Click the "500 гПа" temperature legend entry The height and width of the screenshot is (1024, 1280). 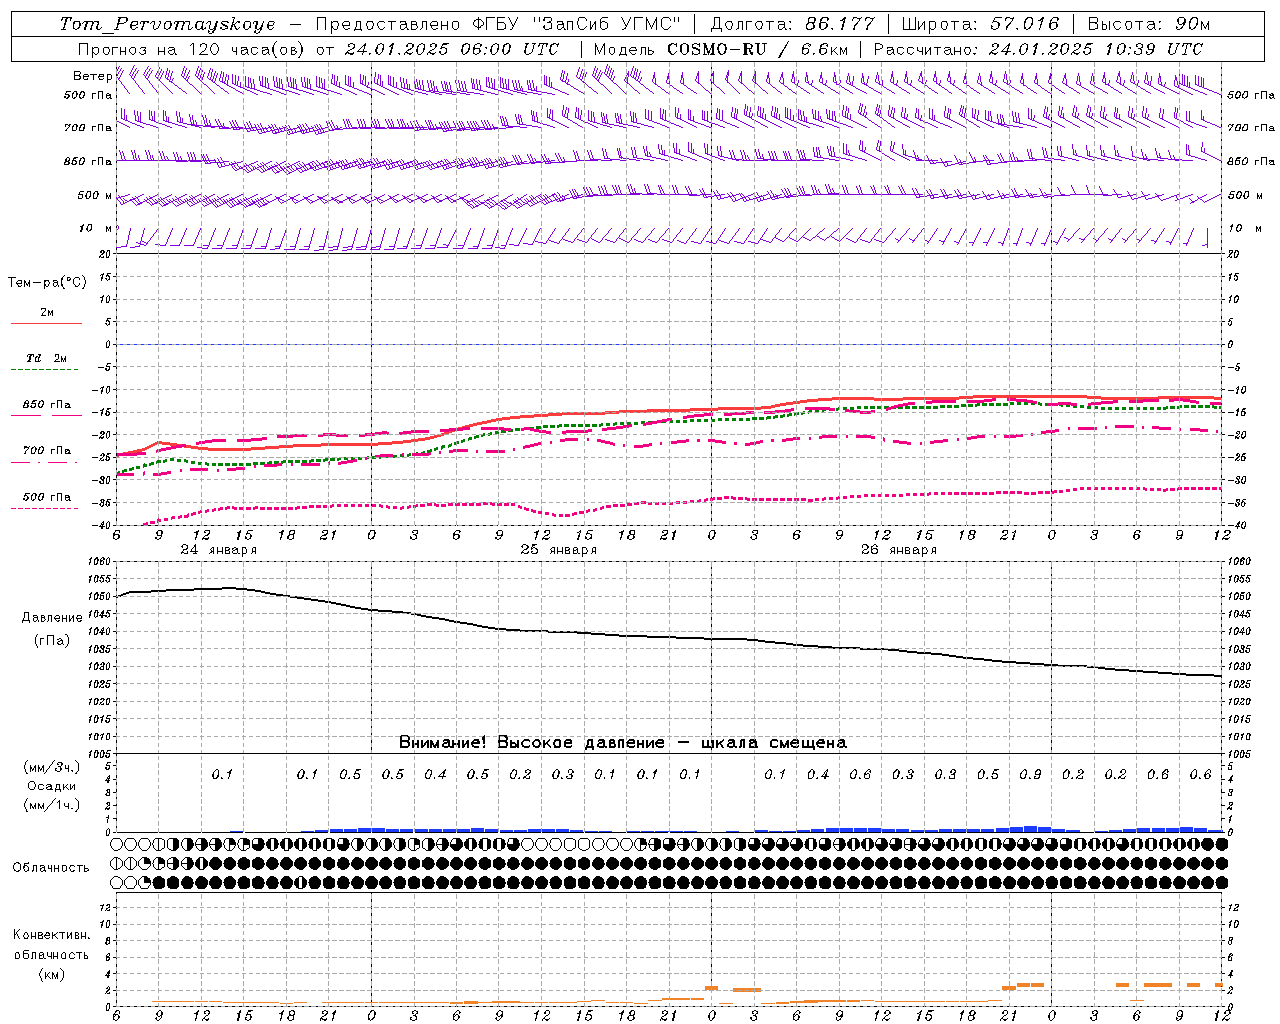(x=47, y=497)
